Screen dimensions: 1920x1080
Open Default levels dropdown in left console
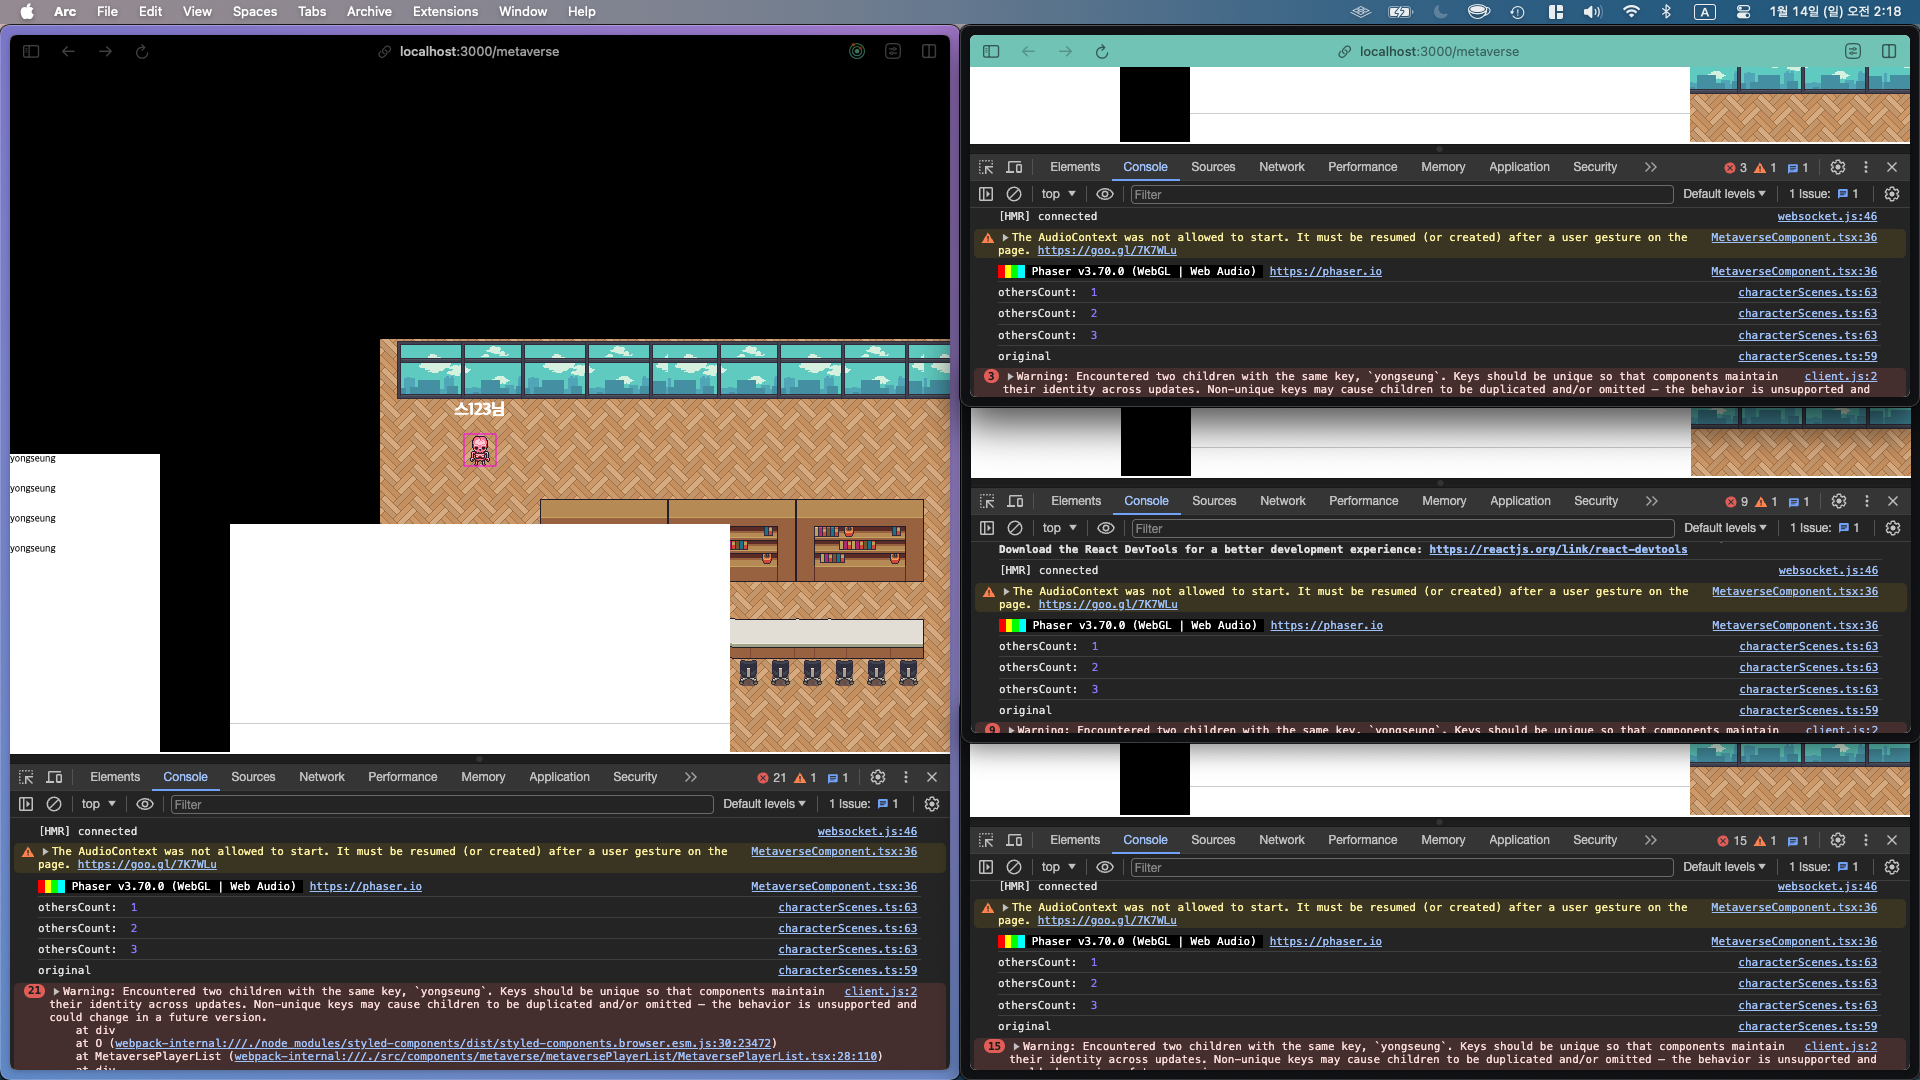pos(764,804)
